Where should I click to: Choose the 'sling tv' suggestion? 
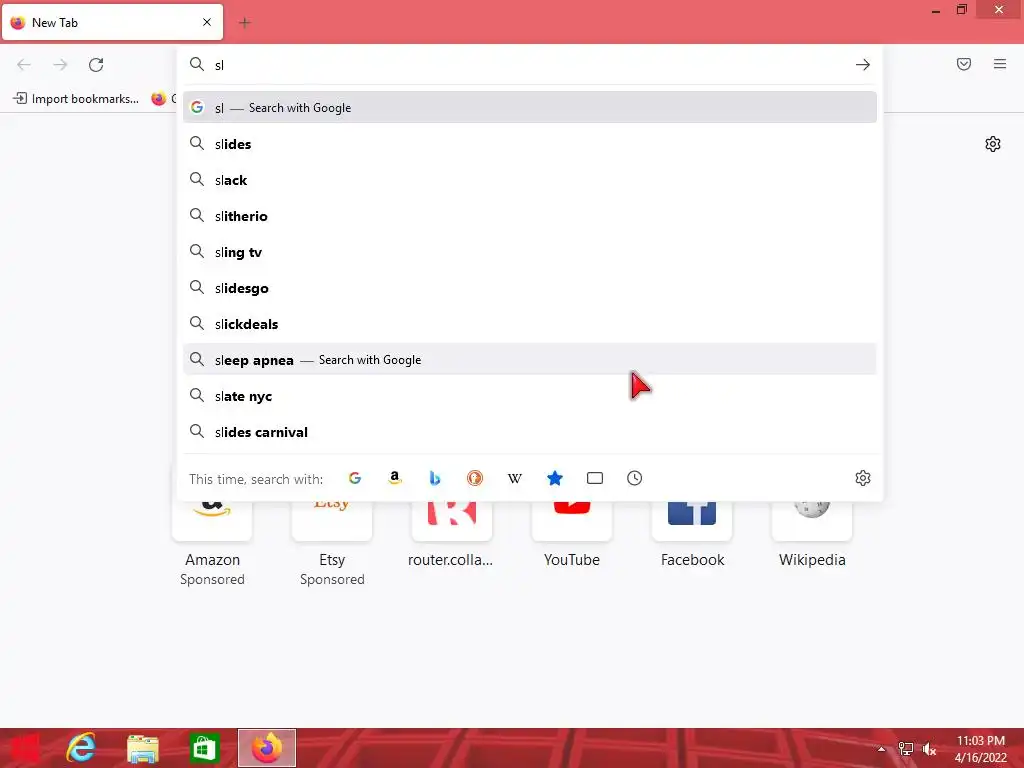tap(530, 252)
